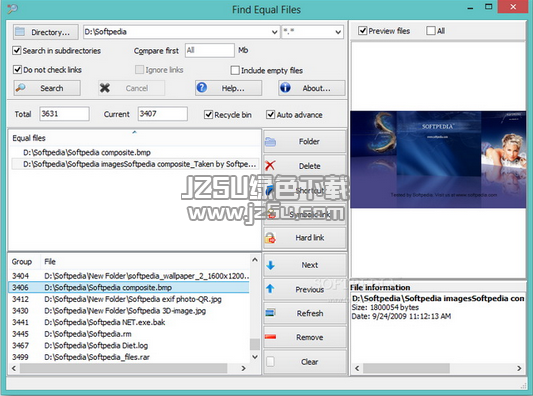Click the Remove button label
Viewport: 533px width, 396px height.
310,337
